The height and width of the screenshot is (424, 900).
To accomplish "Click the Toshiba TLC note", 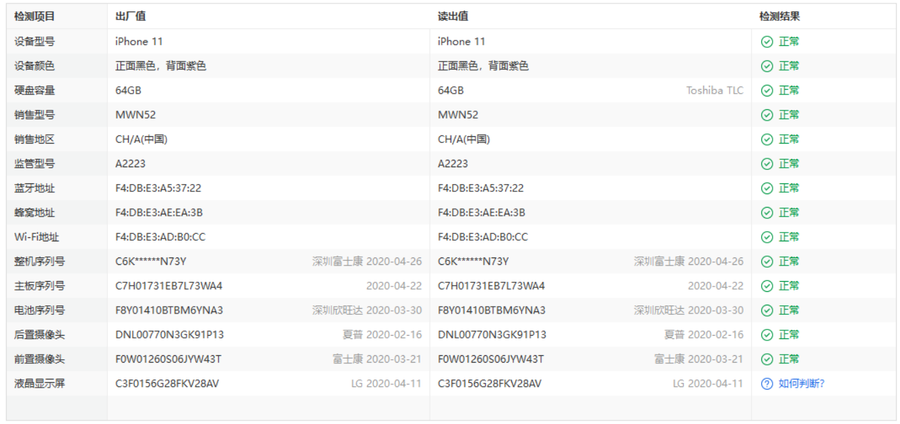I will click(x=715, y=91).
